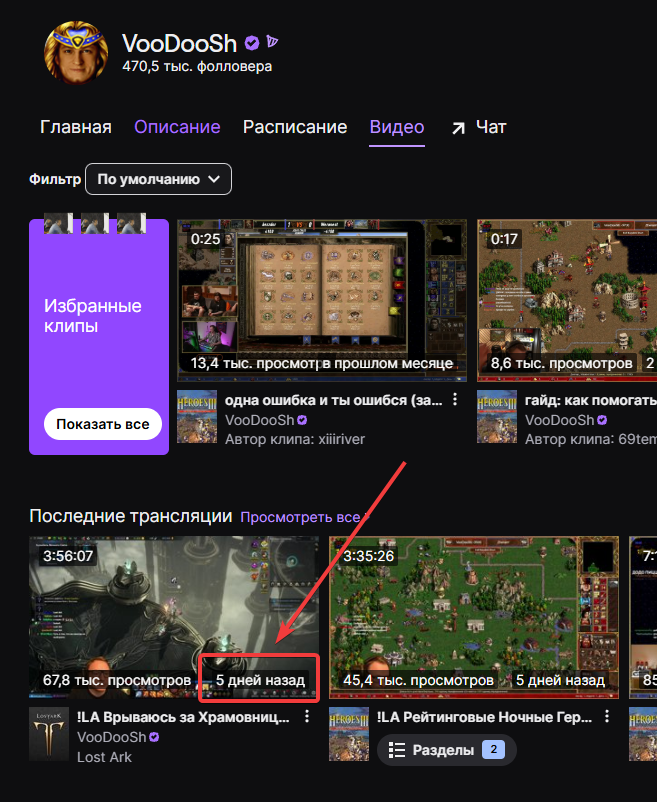Open the Расписание tab
Screen dimensions: 657x802
tap(295, 127)
